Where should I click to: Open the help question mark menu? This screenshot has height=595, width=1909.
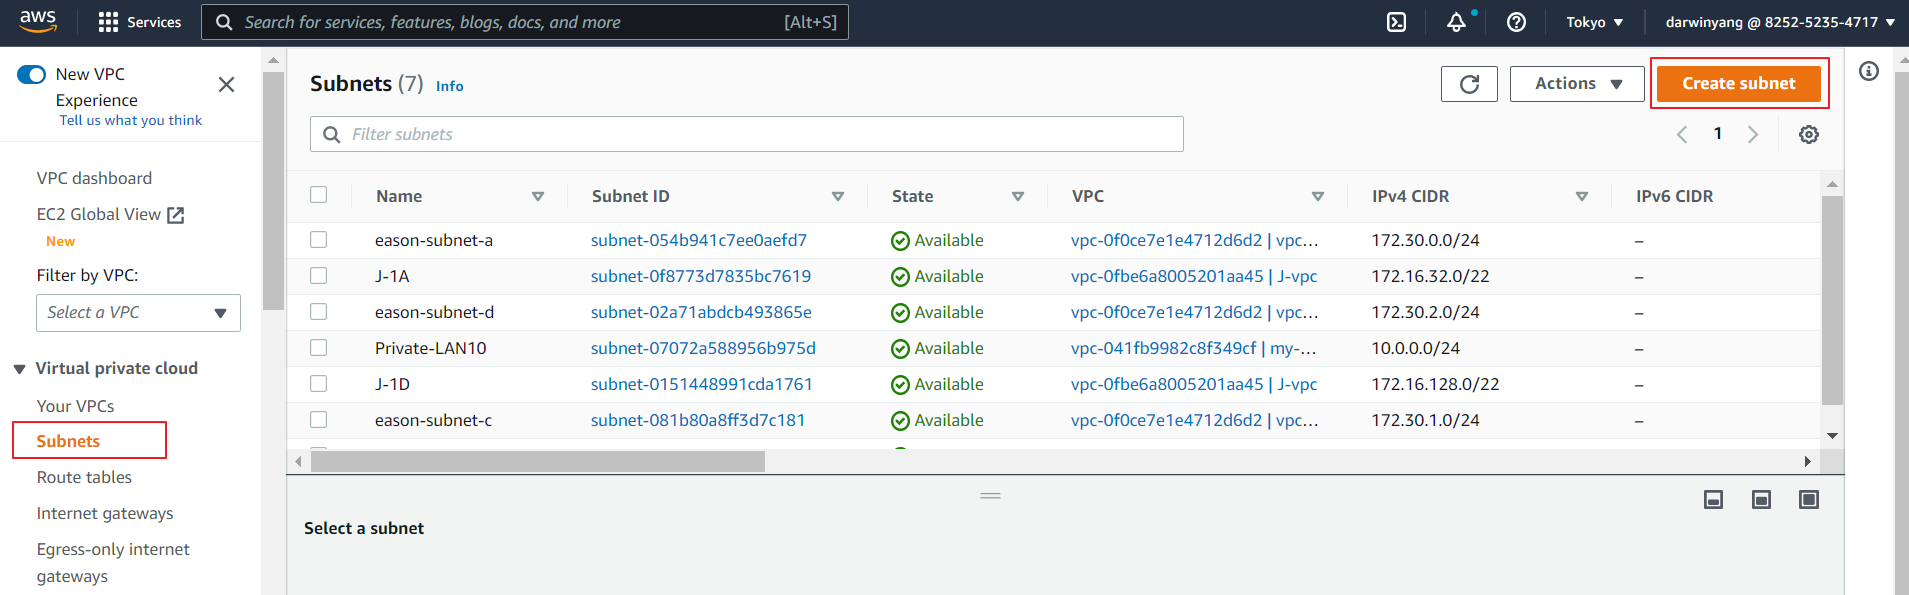(1516, 22)
